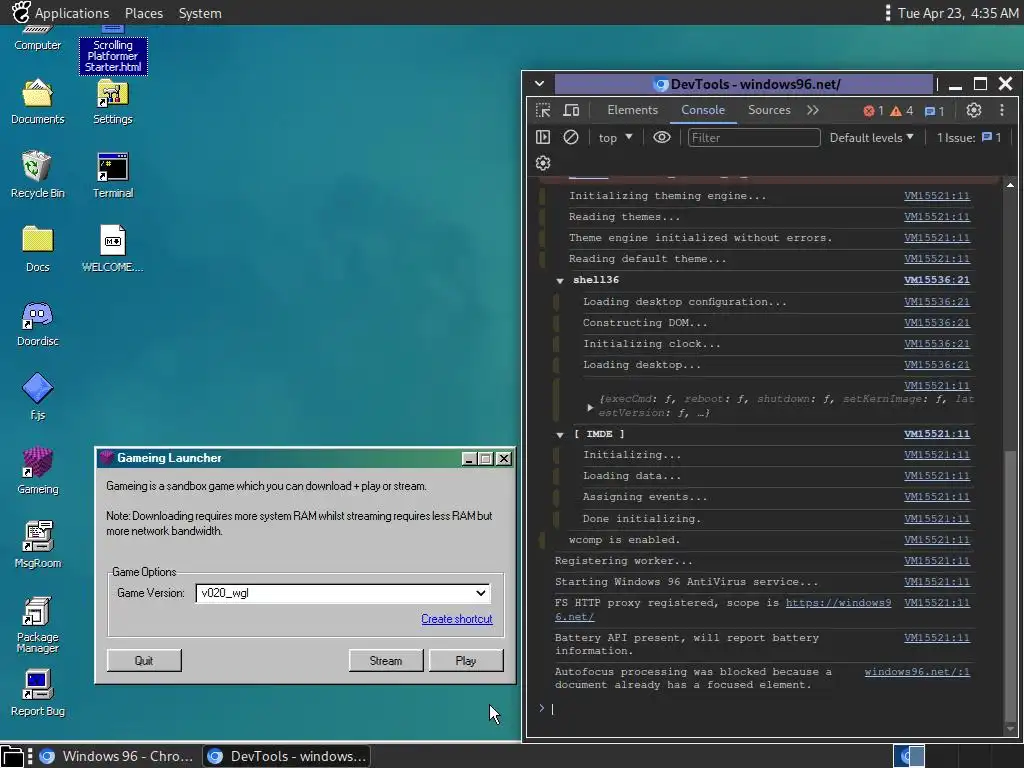
Task: Toggle the device toolbar icon in DevTools
Action: tap(571, 110)
